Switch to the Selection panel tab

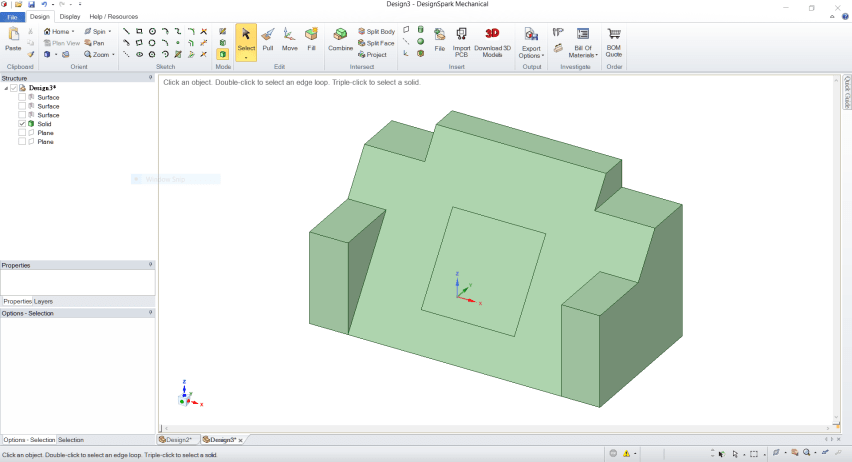click(71, 440)
